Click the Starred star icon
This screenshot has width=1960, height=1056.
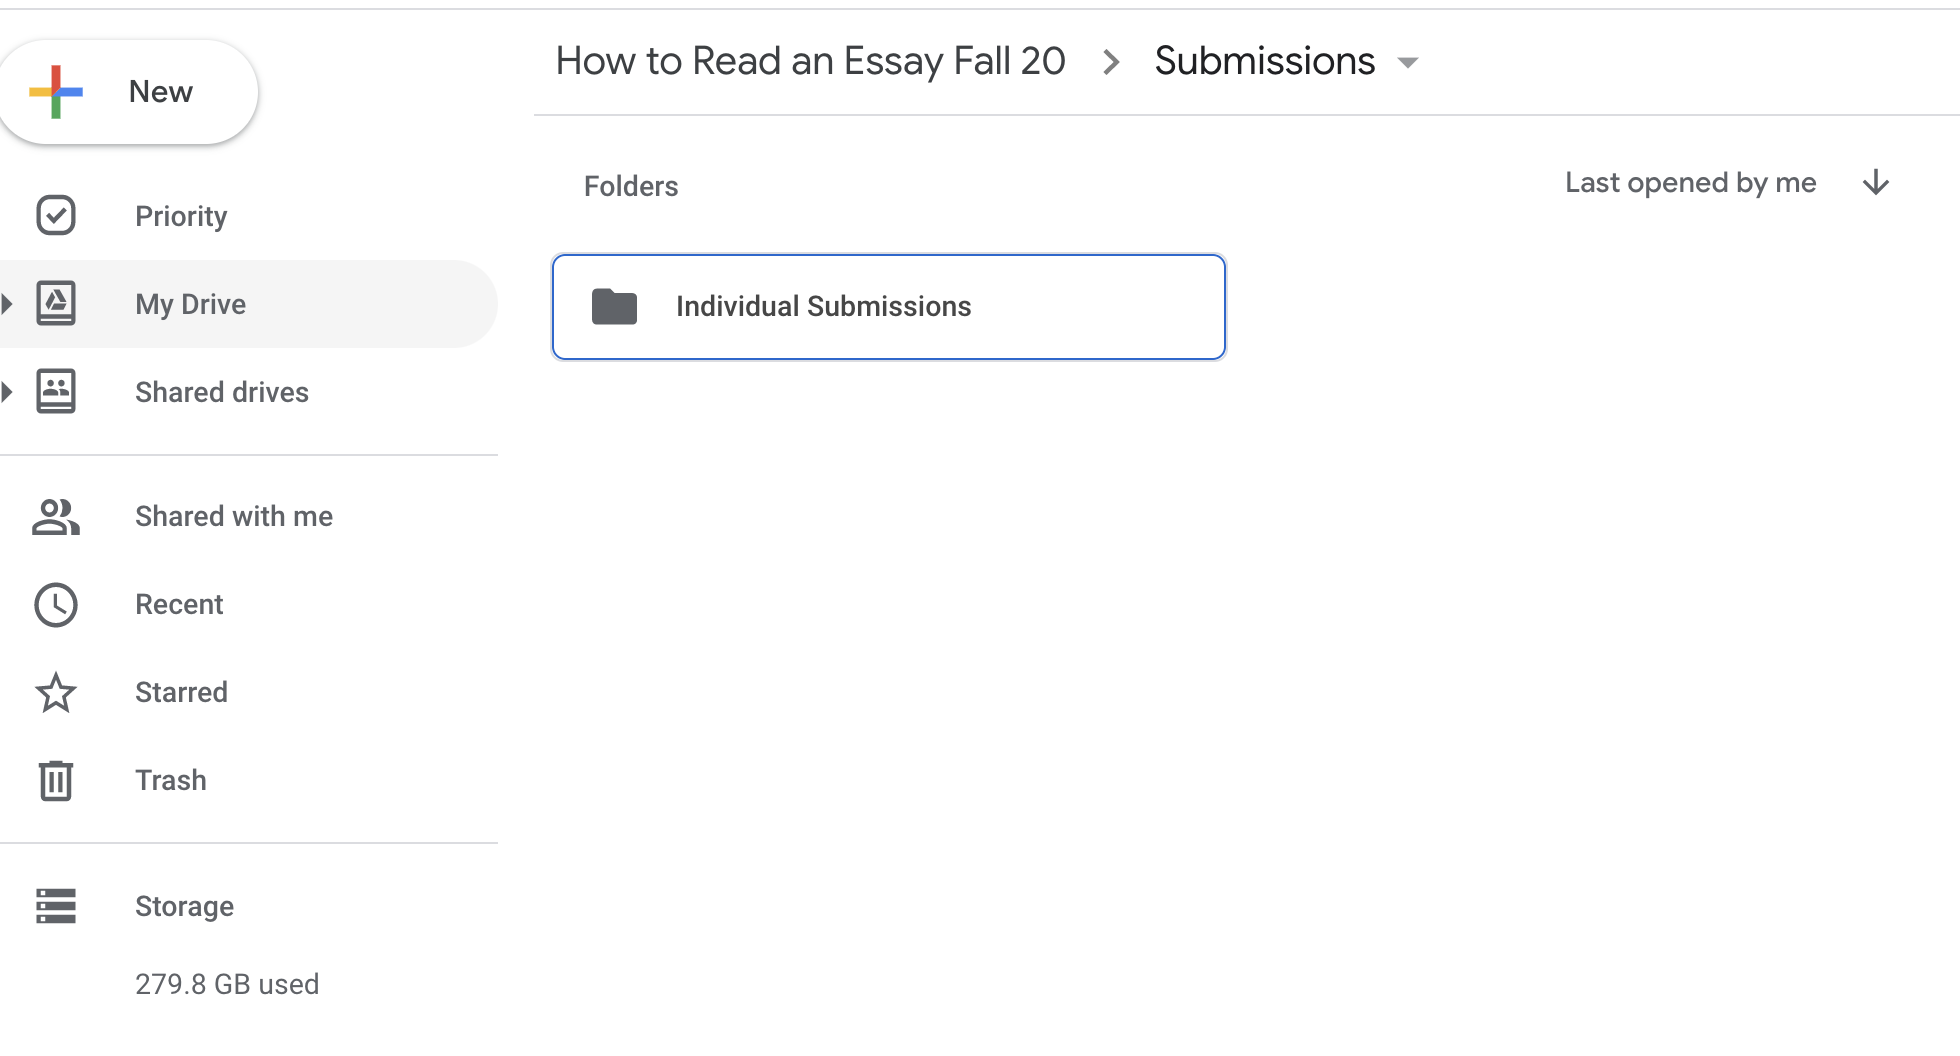pos(56,692)
